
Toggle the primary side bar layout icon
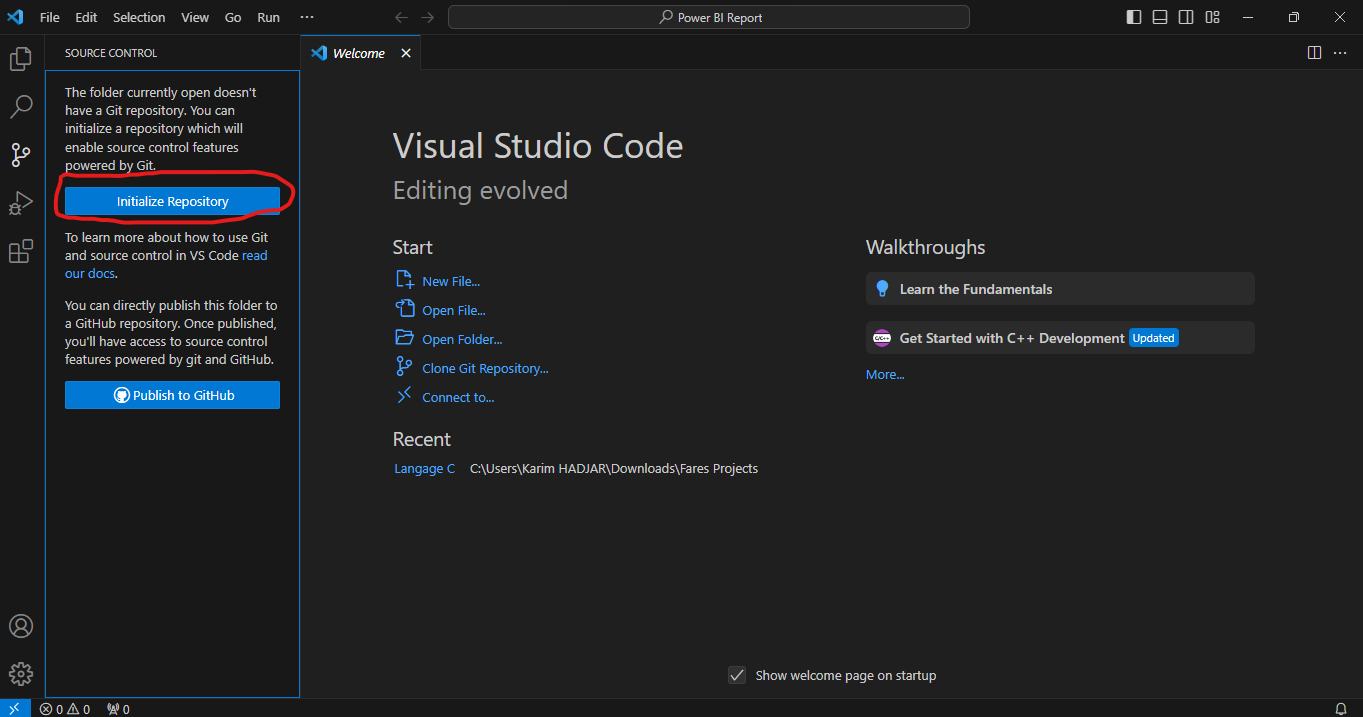1134,17
